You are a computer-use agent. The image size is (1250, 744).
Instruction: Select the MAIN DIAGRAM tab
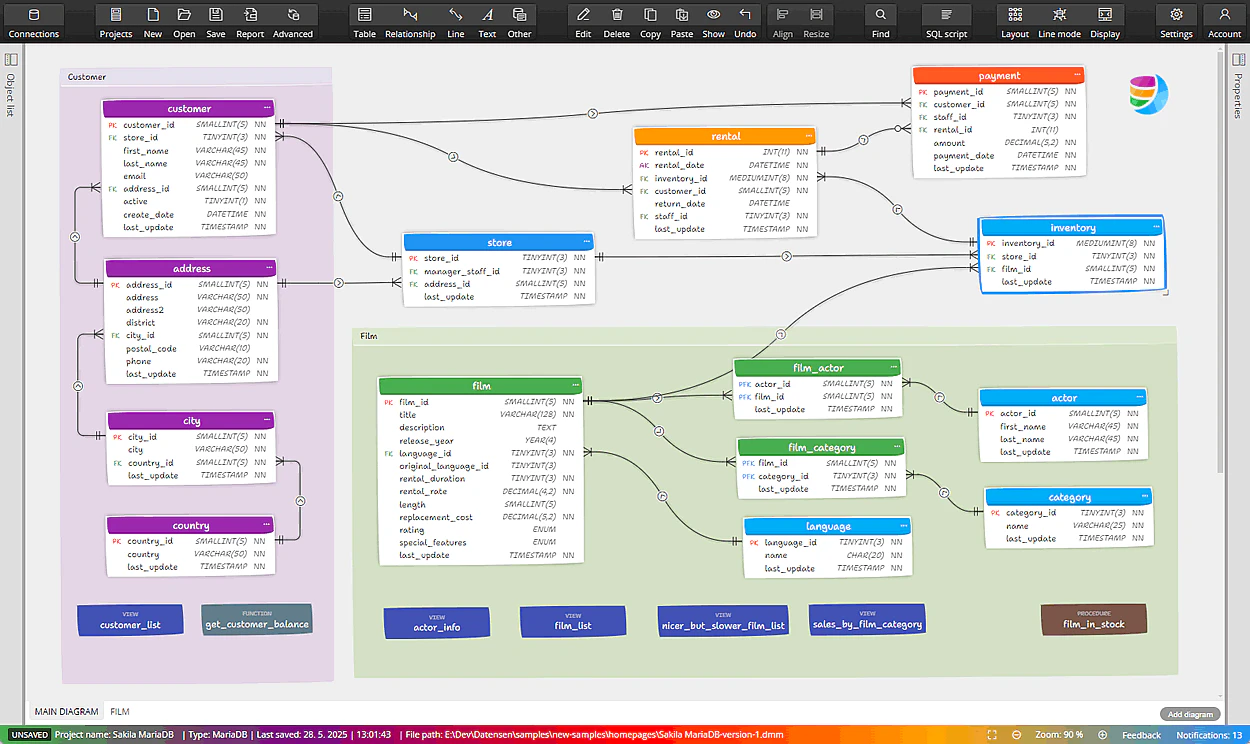click(x=66, y=711)
